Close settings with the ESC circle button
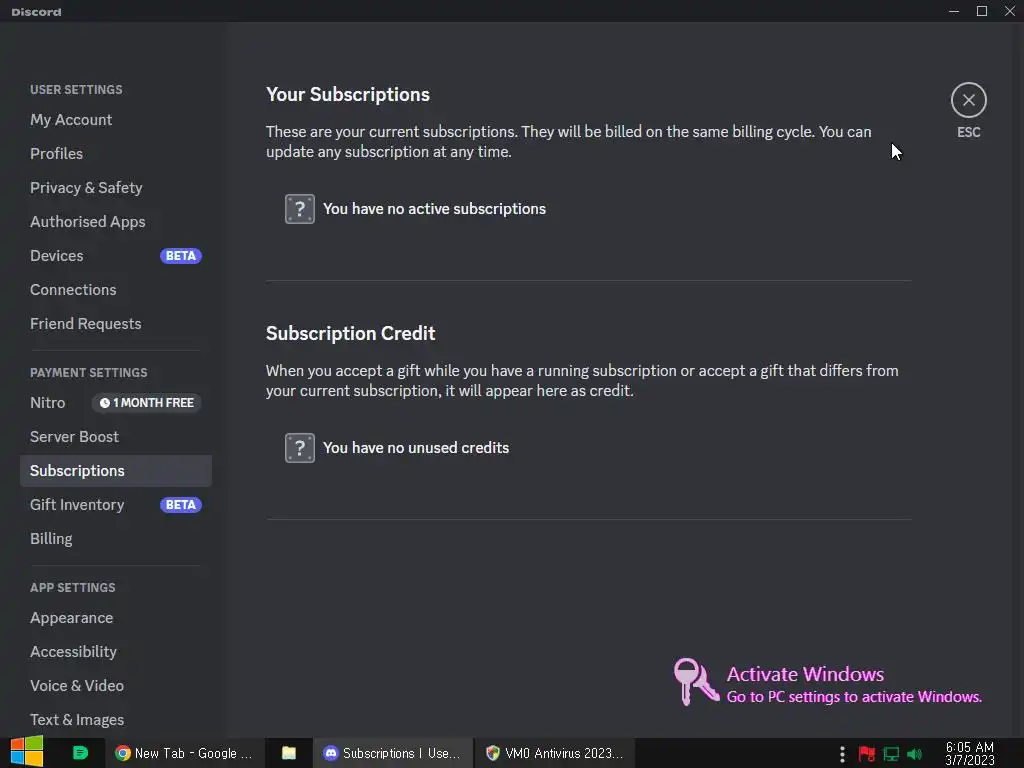 pos(968,100)
